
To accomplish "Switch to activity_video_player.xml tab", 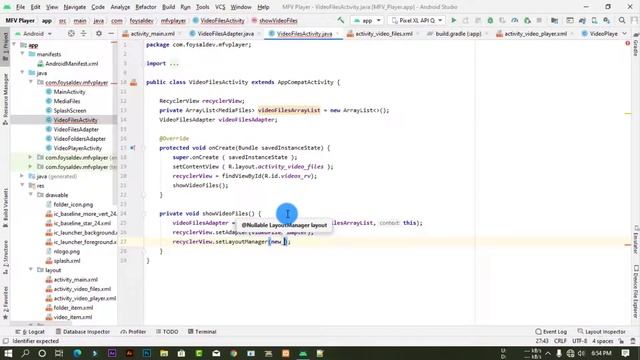I will point(535,33).
